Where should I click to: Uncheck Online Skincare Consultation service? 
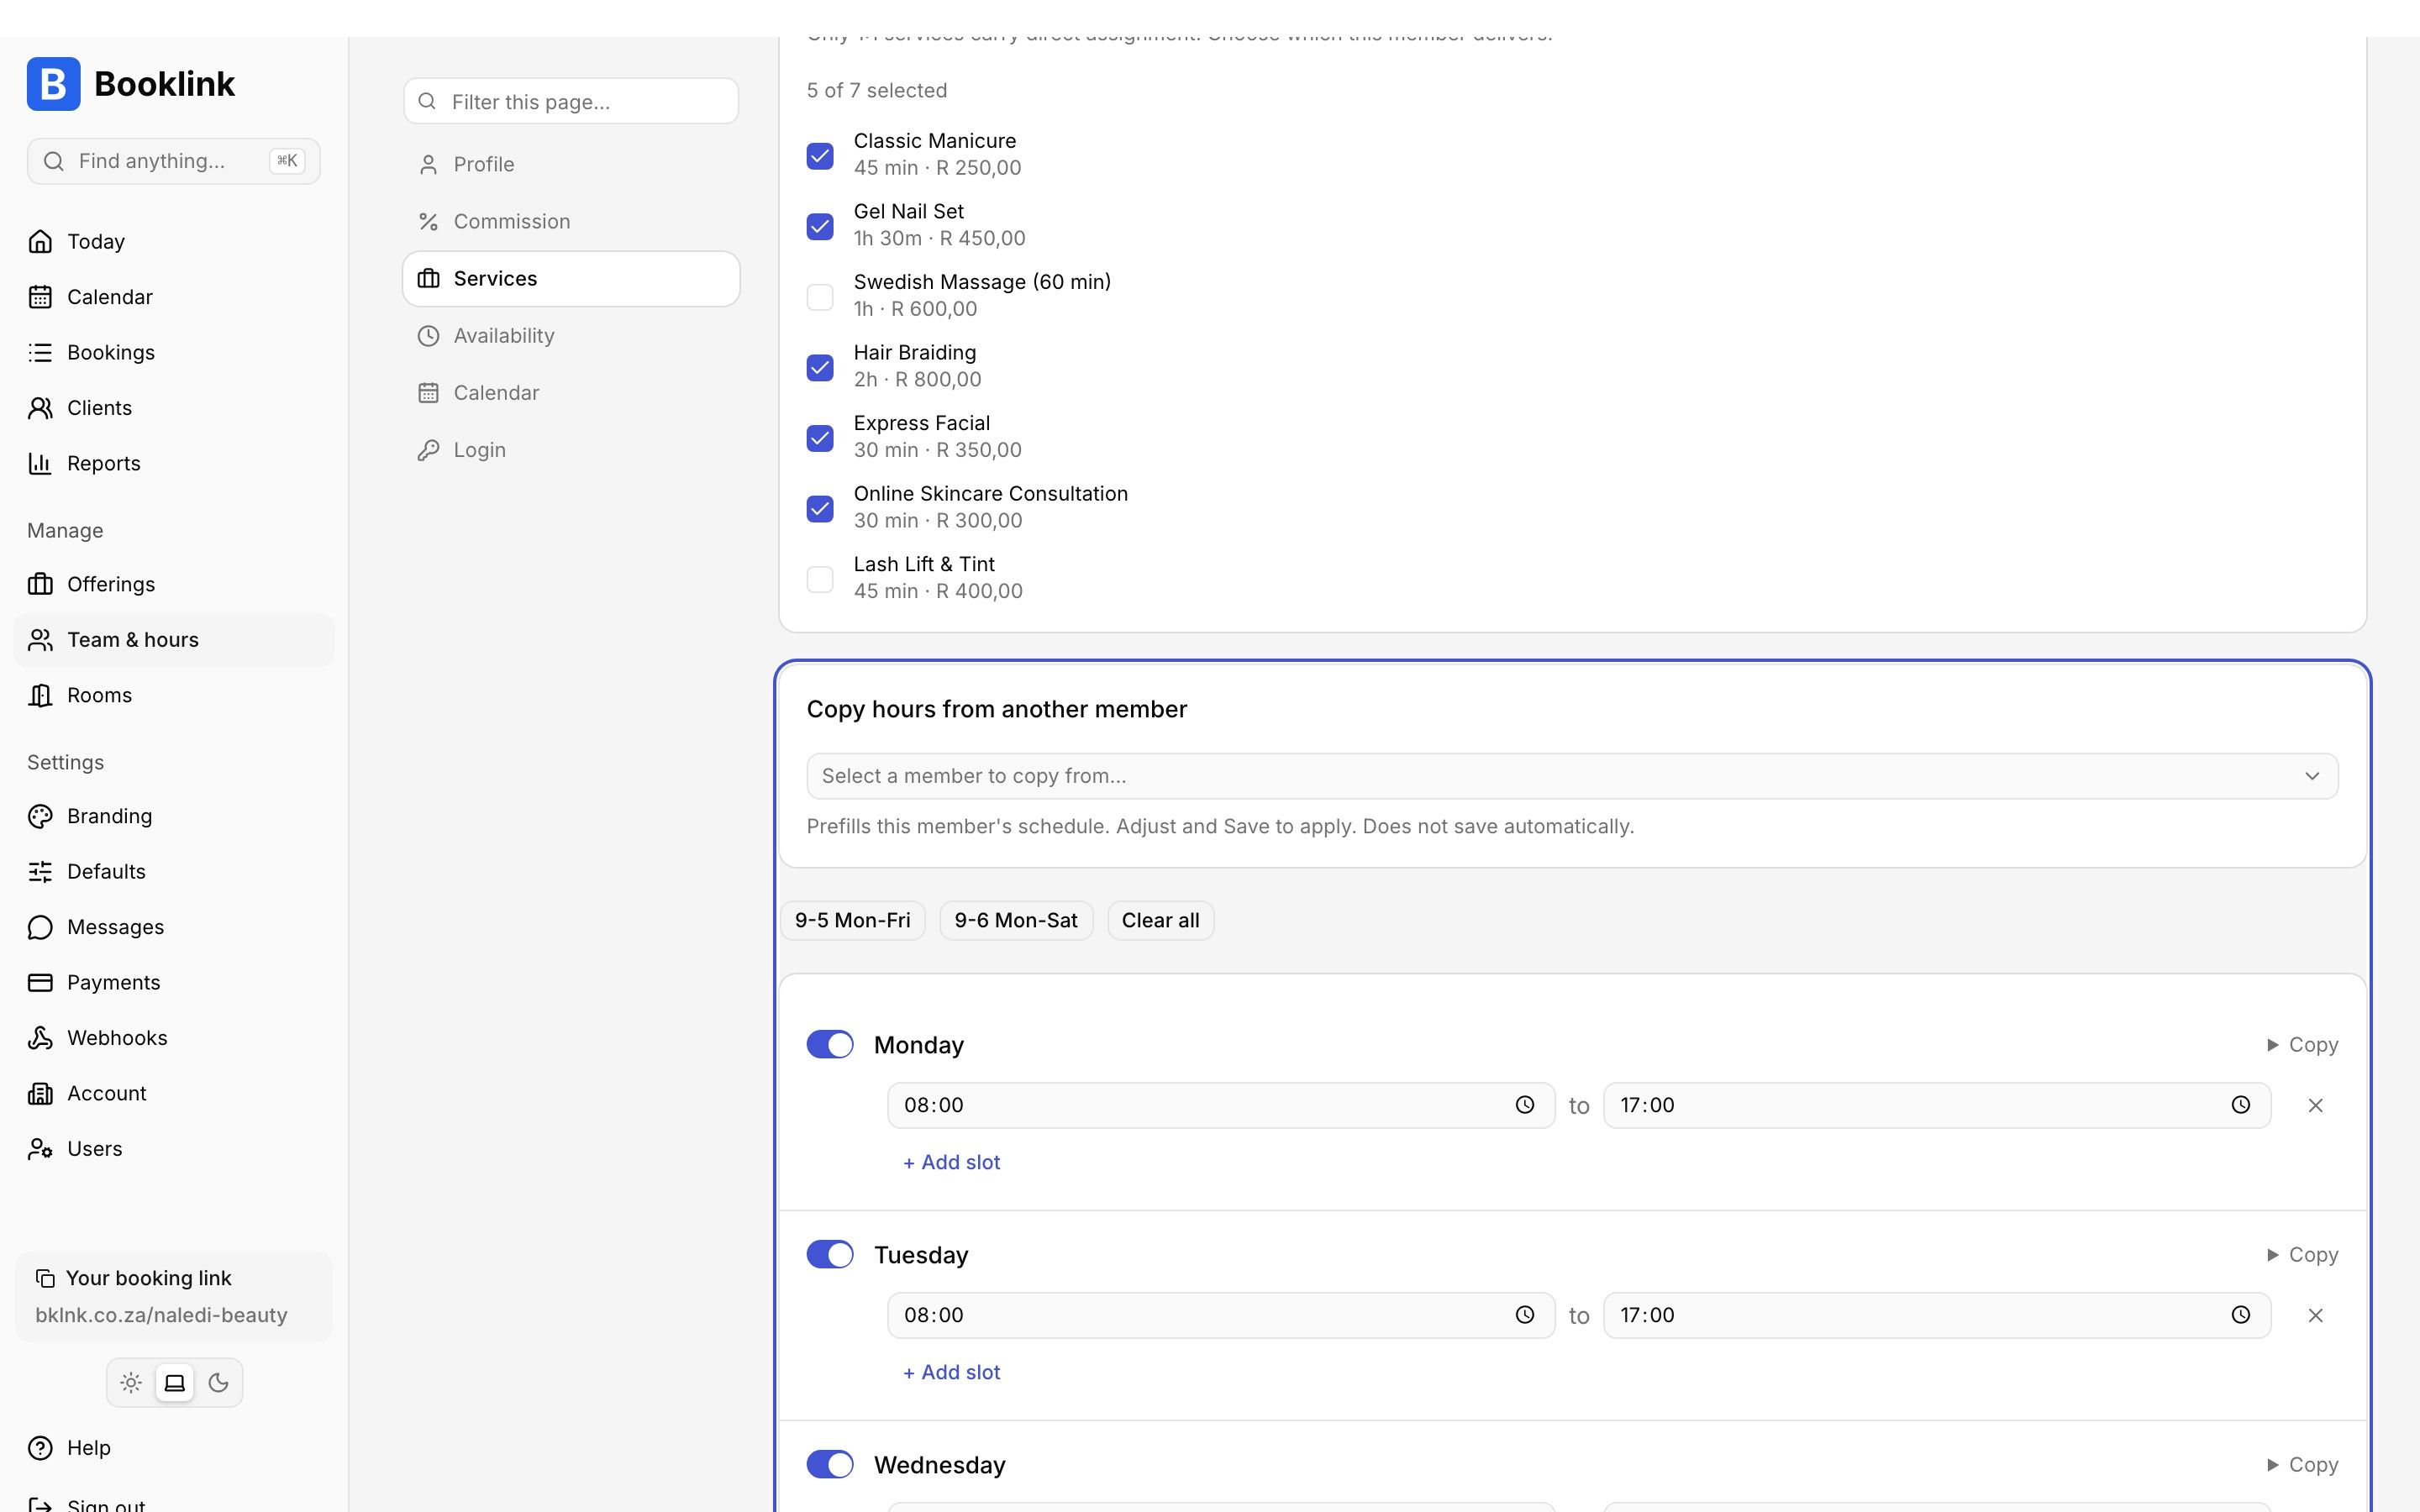(x=820, y=509)
